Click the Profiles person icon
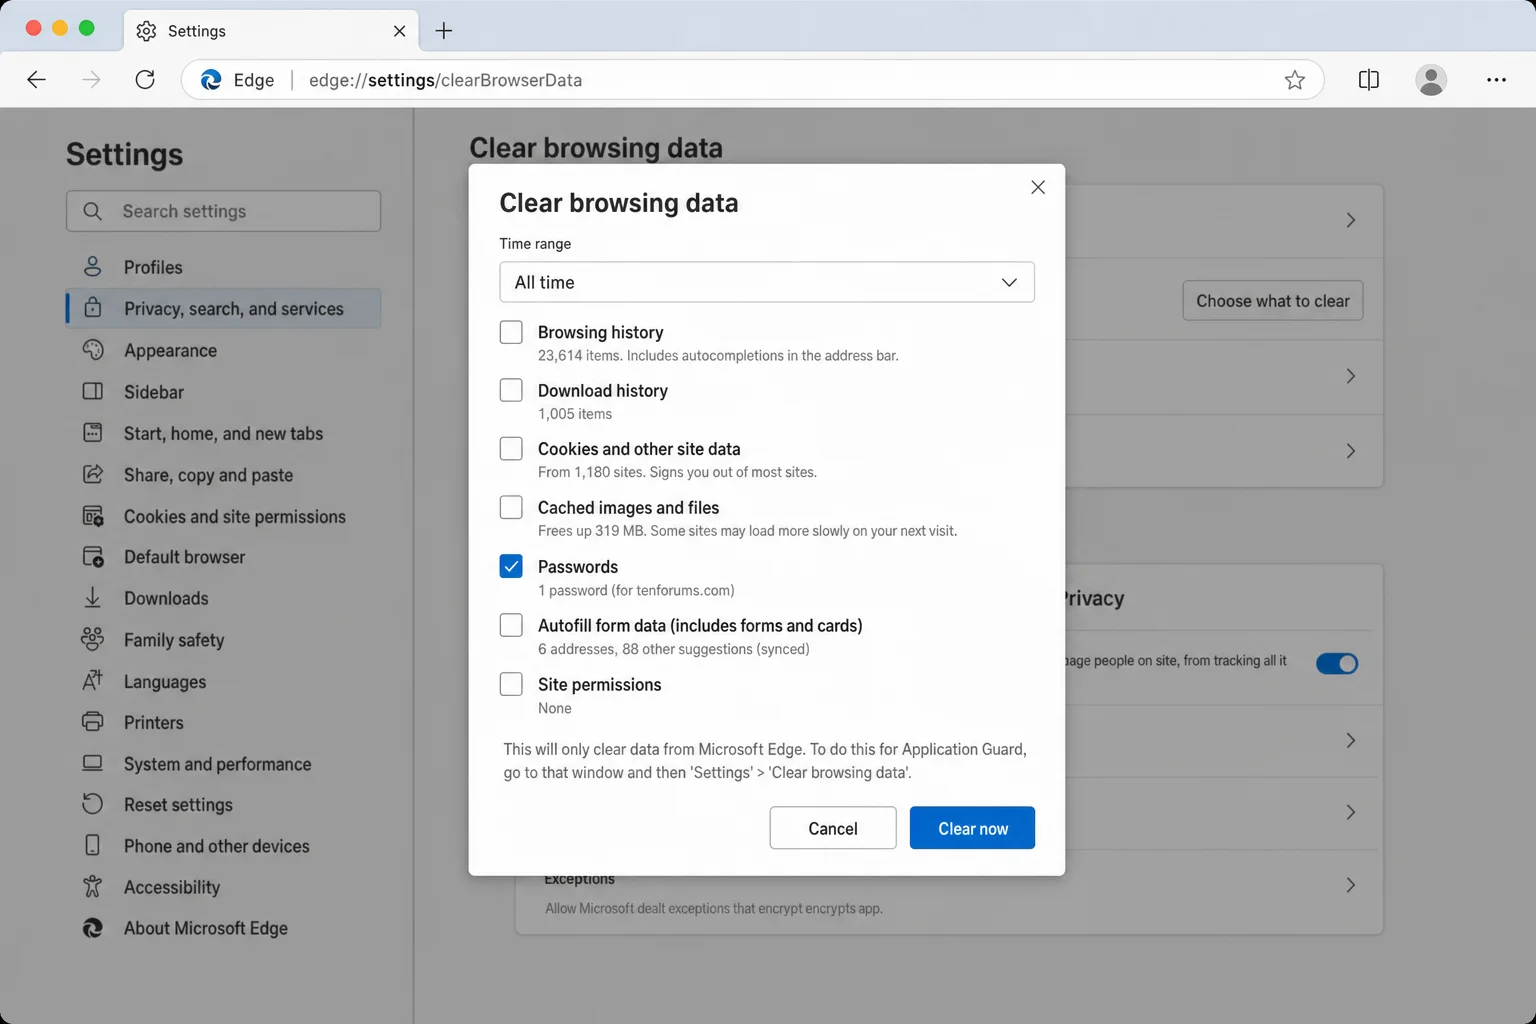Image resolution: width=1536 pixels, height=1024 pixels. coord(93,267)
